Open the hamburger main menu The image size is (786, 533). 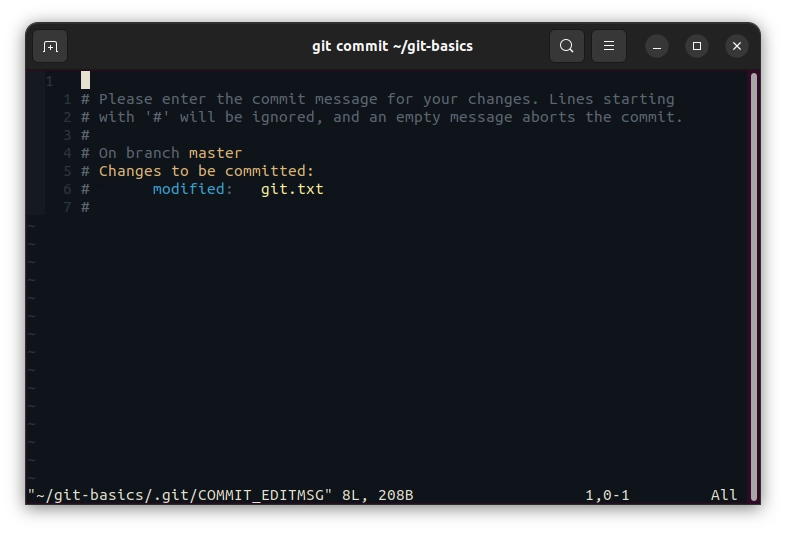608,46
